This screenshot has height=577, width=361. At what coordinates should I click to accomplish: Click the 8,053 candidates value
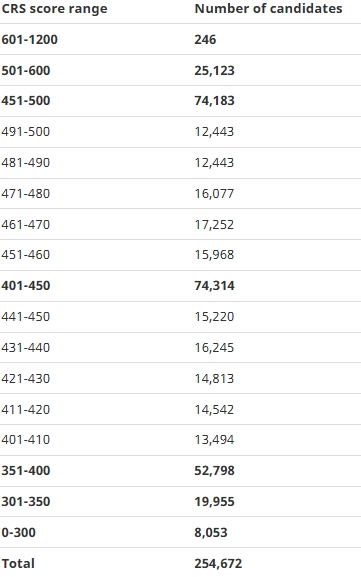coord(211,532)
